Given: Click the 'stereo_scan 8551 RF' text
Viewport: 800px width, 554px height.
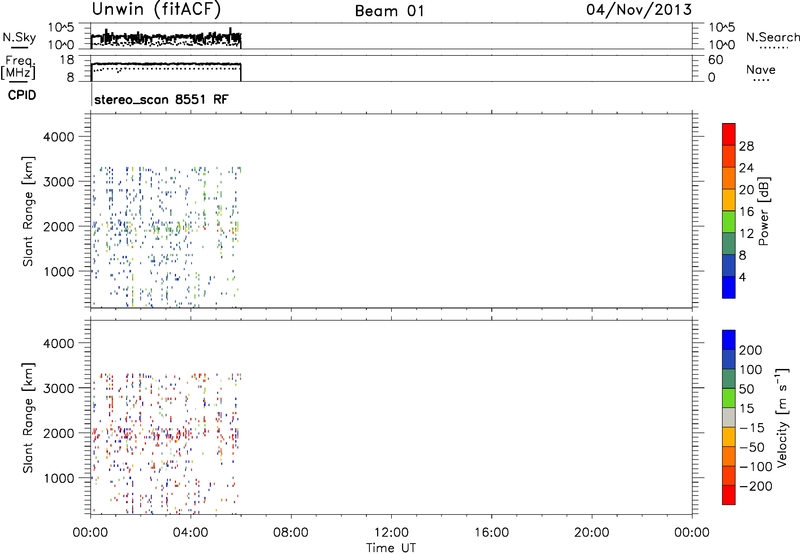Looking at the screenshot, I should coord(161,99).
